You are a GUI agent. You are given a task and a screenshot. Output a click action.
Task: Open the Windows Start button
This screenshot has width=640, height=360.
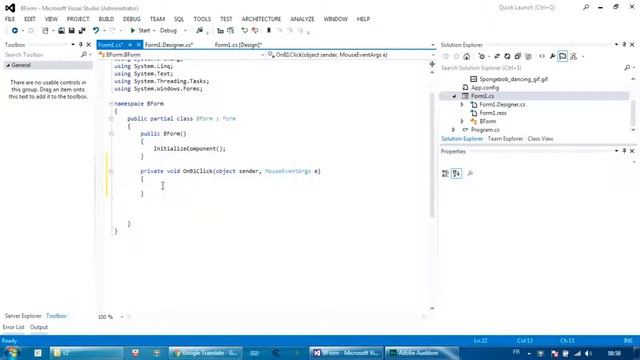(x=11, y=353)
